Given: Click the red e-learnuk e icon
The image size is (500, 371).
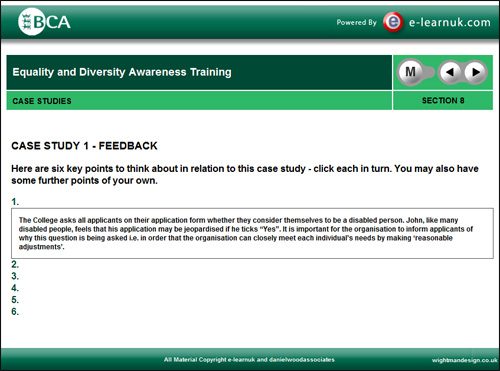Looking at the screenshot, I should [x=393, y=22].
